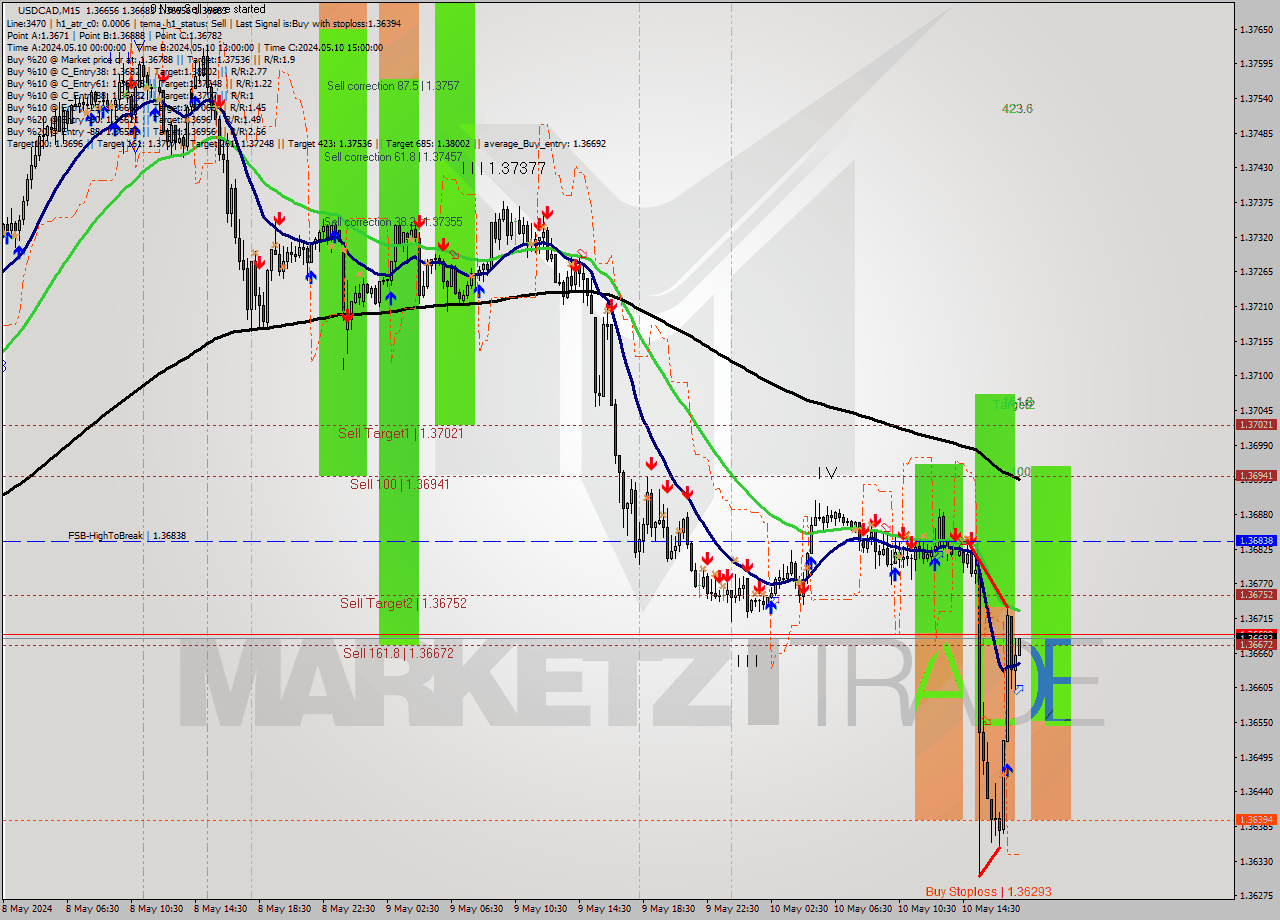The width and height of the screenshot is (1280, 920).
Task: Select the 'Sell 161.8 | 1.36672' label
Action: click(398, 653)
